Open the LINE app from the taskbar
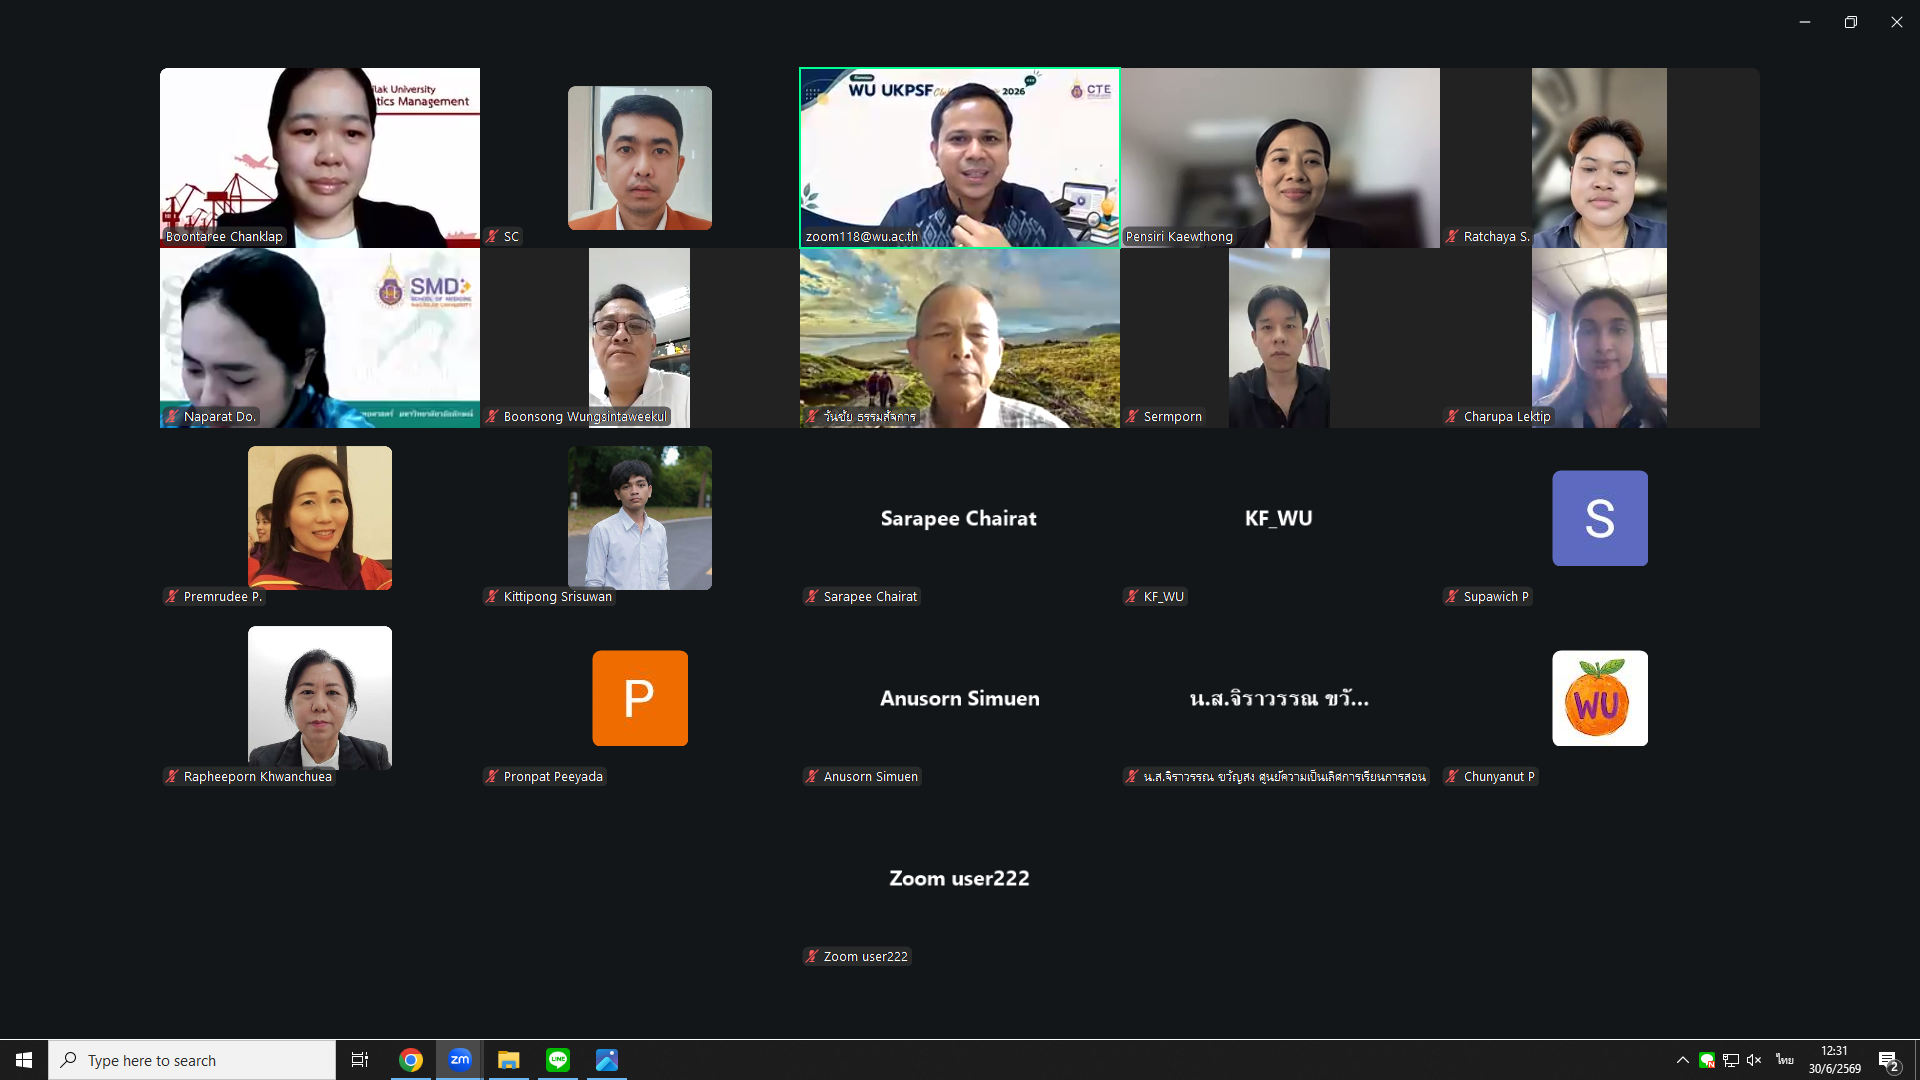Screen dimensions: 1920x1080 [x=558, y=1060]
